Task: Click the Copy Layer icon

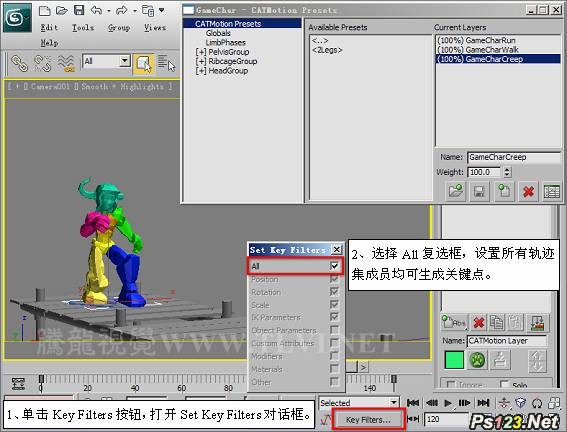Action: (497, 322)
